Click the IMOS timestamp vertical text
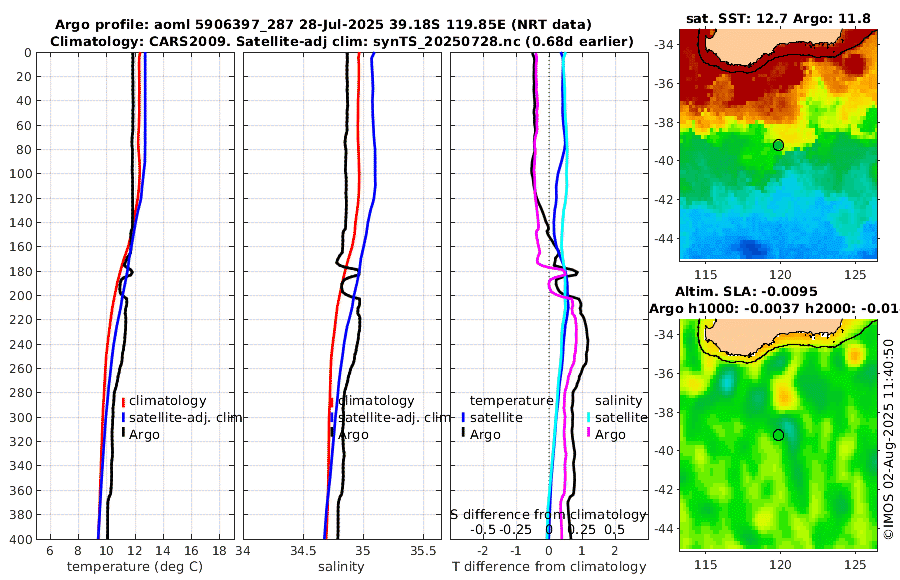Screen dimensions: 900x580 pyautogui.click(x=889, y=439)
